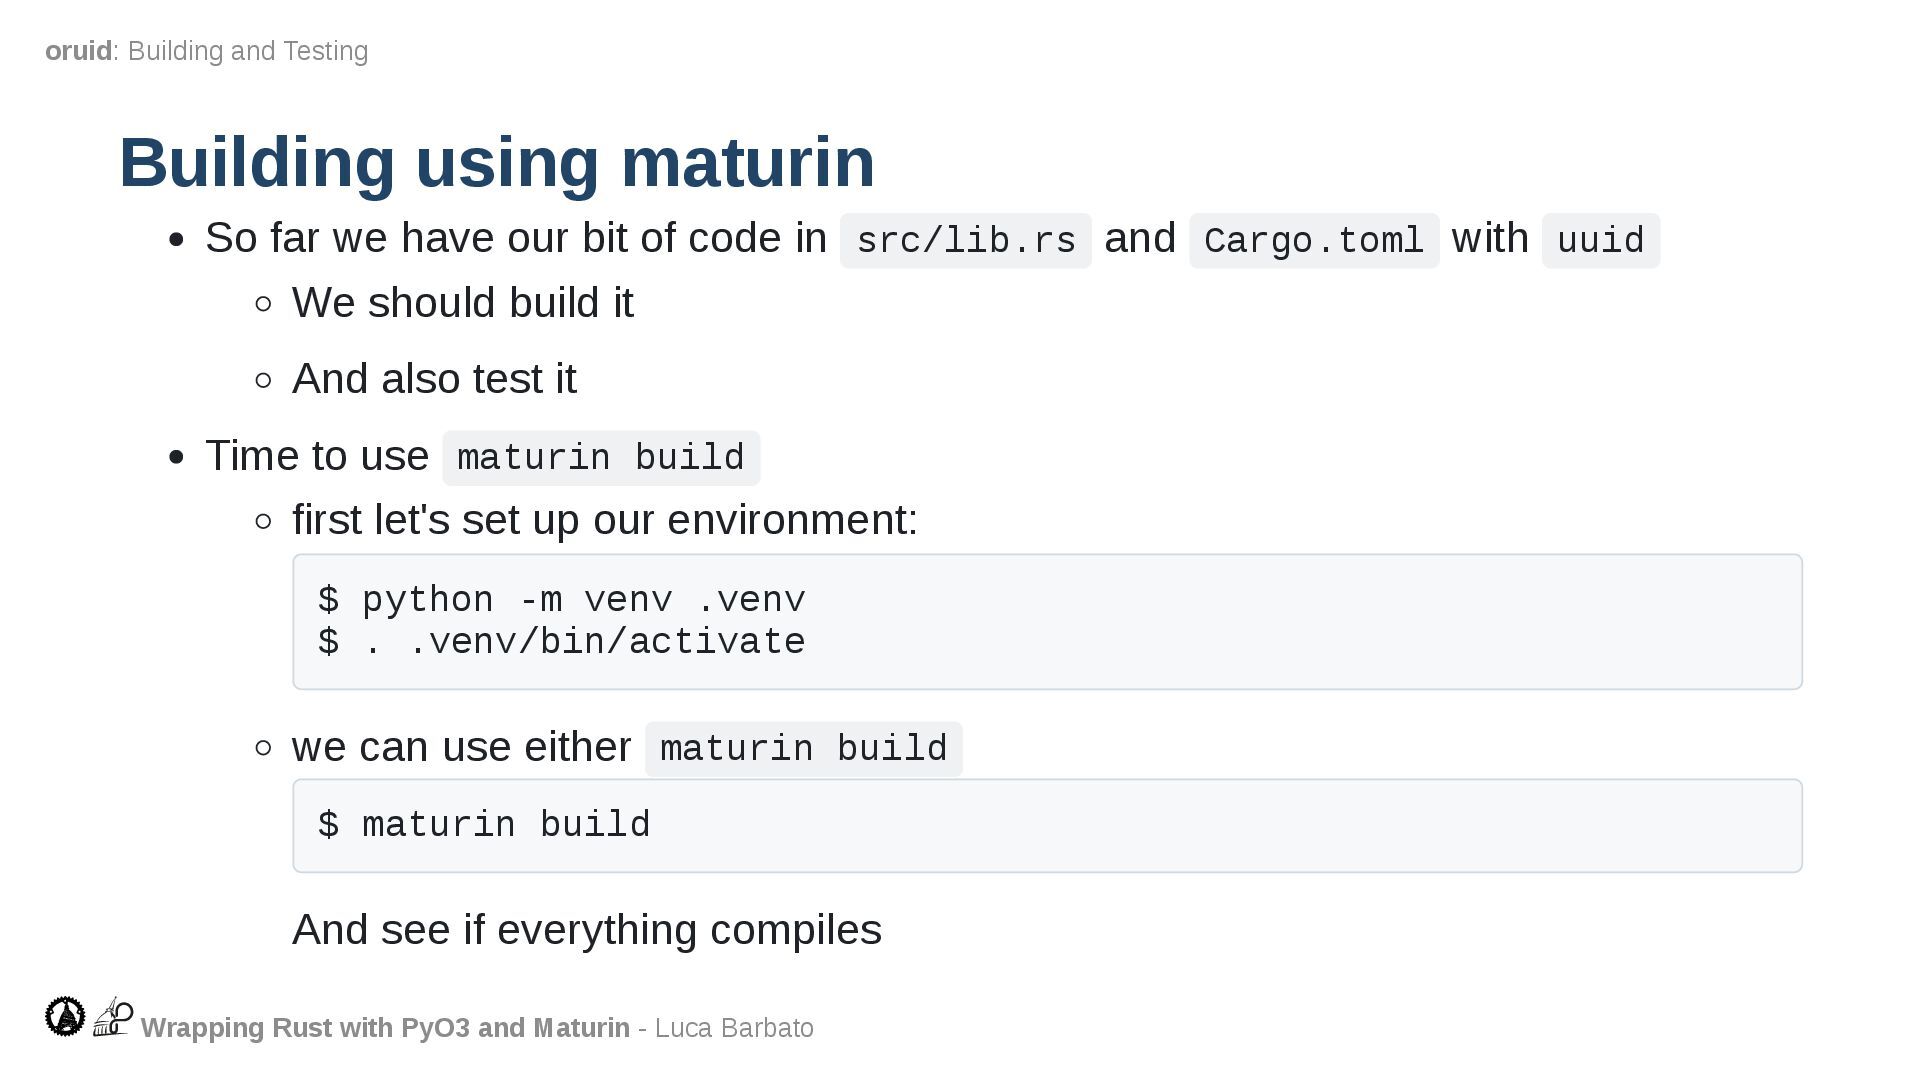The image size is (1920, 1080).
Task: Click the 'And also test it' bullet
Action: (434, 379)
